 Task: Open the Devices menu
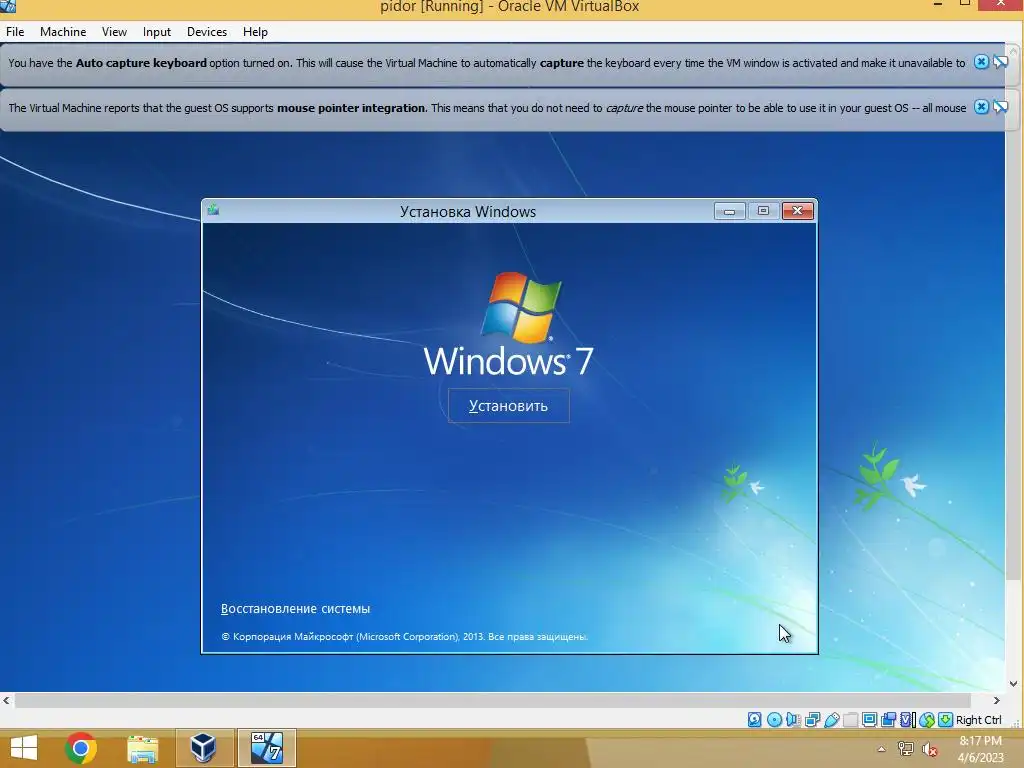[207, 32]
